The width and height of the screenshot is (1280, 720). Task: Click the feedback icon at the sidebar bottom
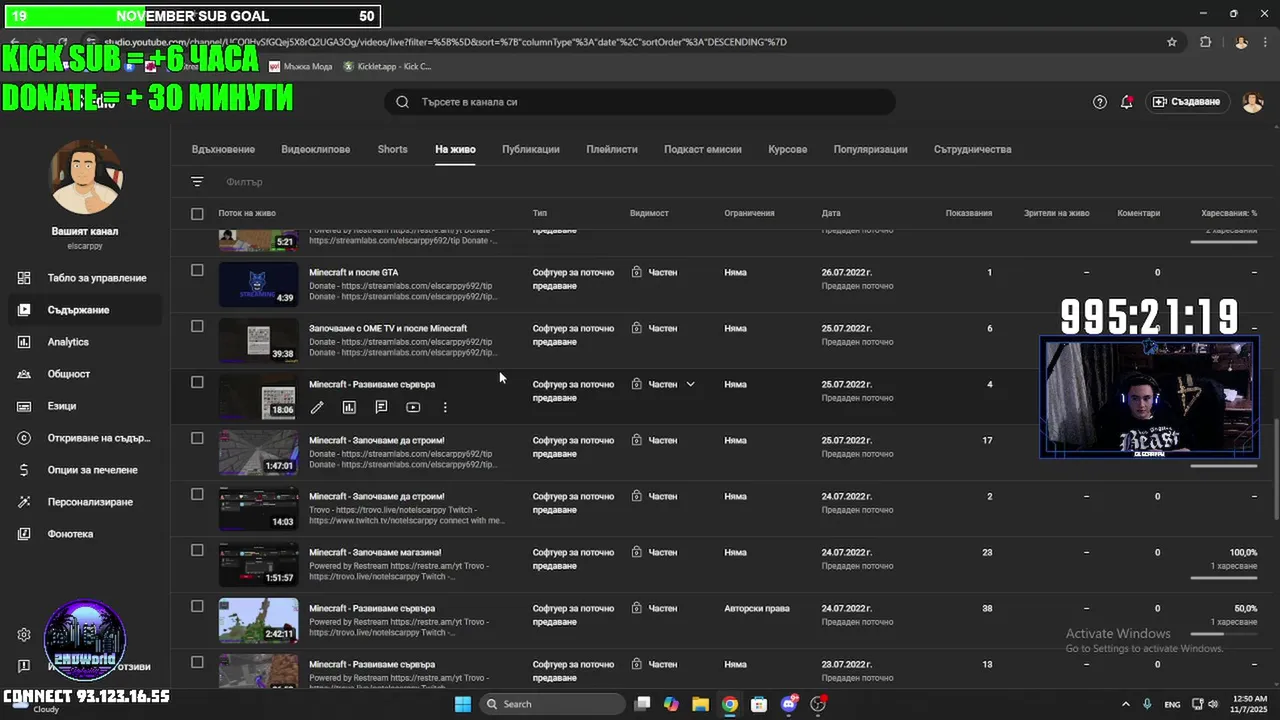[x=24, y=666]
